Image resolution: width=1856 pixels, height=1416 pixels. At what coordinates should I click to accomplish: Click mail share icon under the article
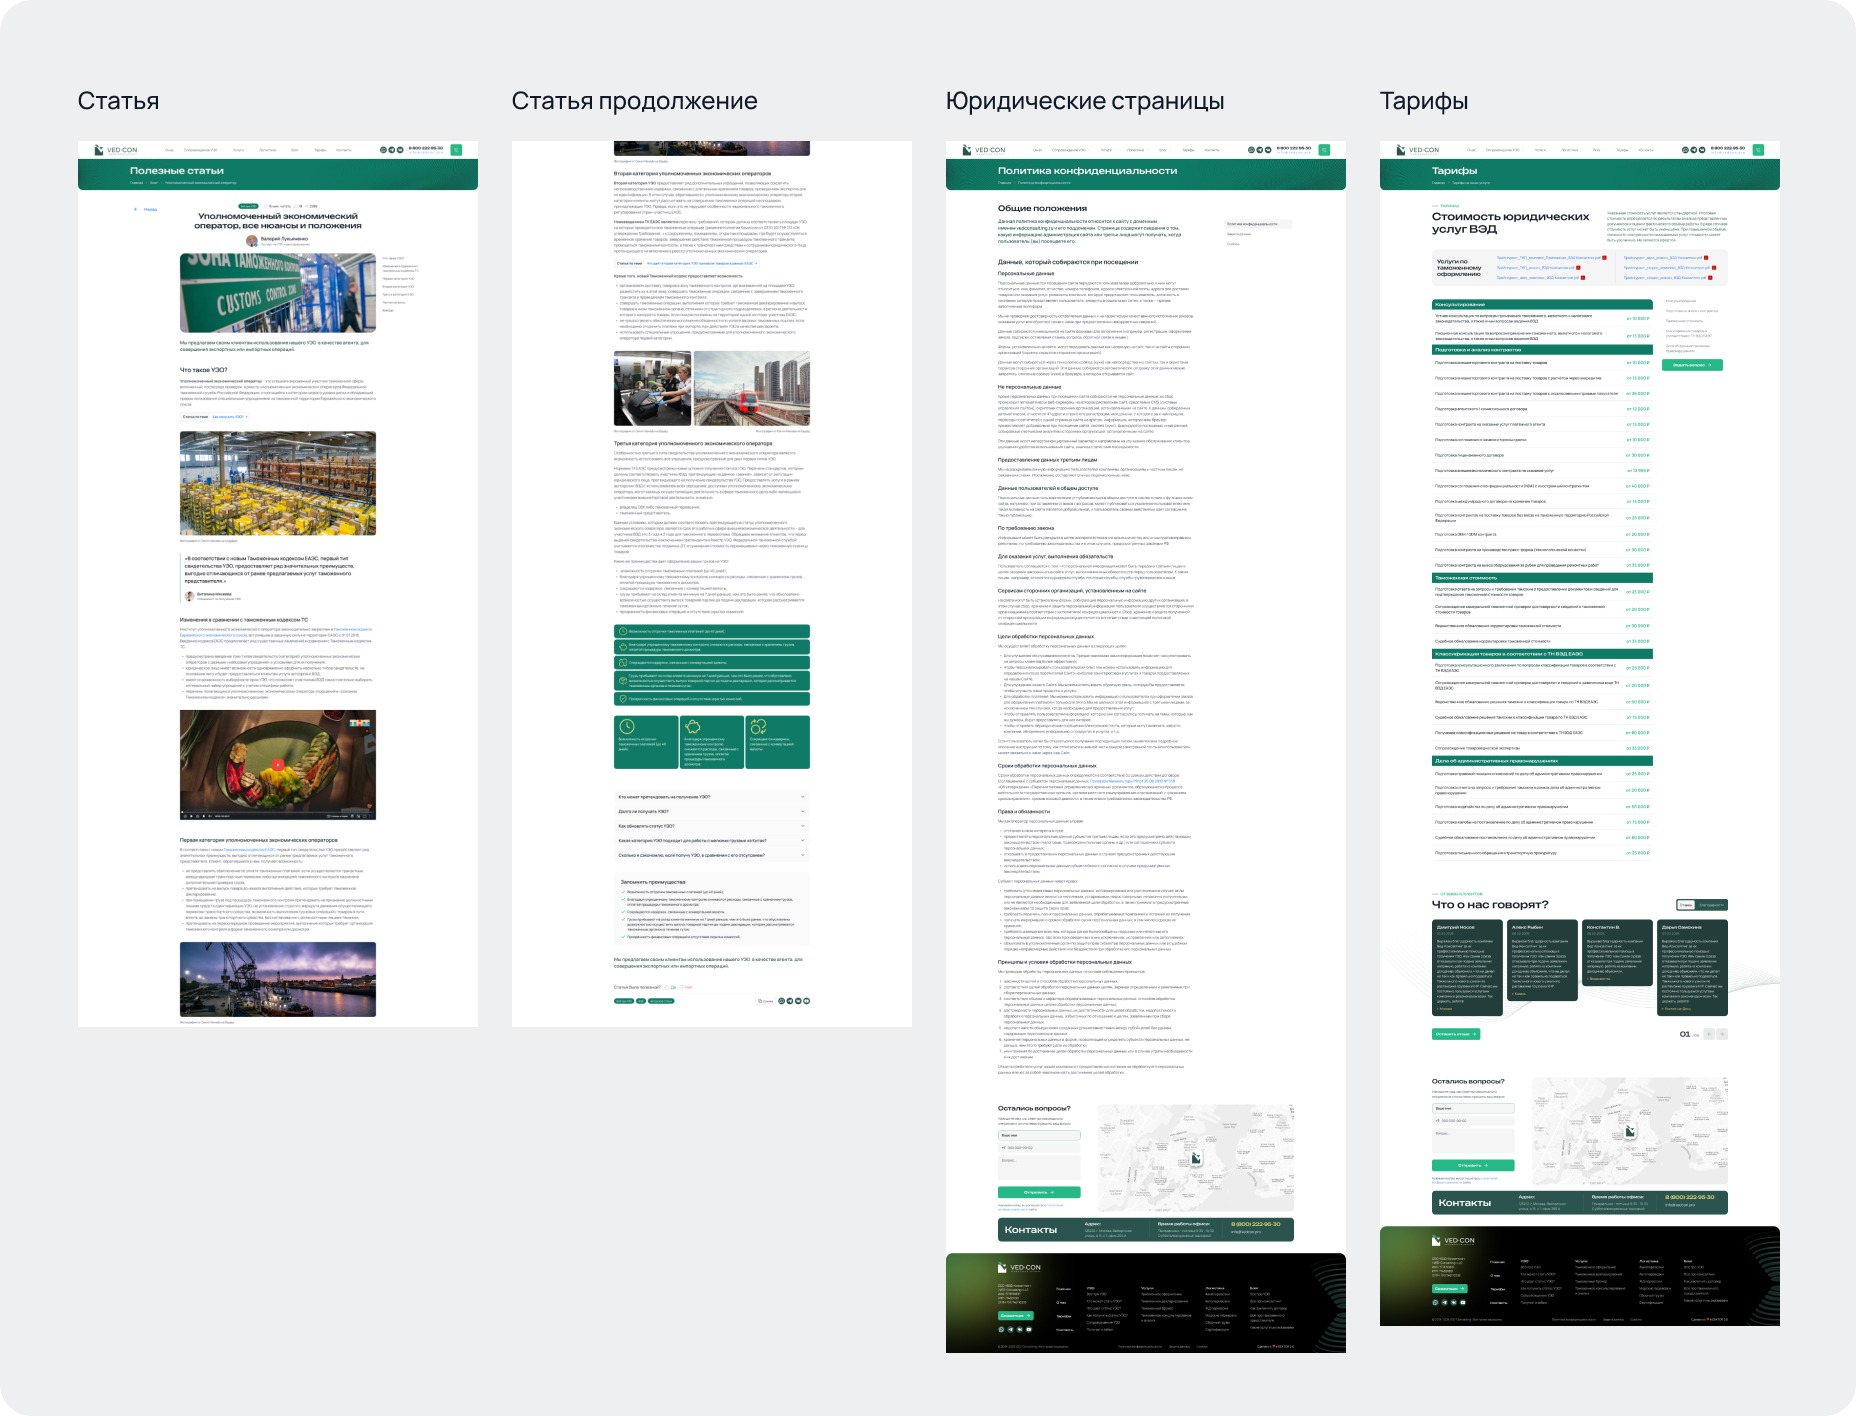pos(799,1000)
